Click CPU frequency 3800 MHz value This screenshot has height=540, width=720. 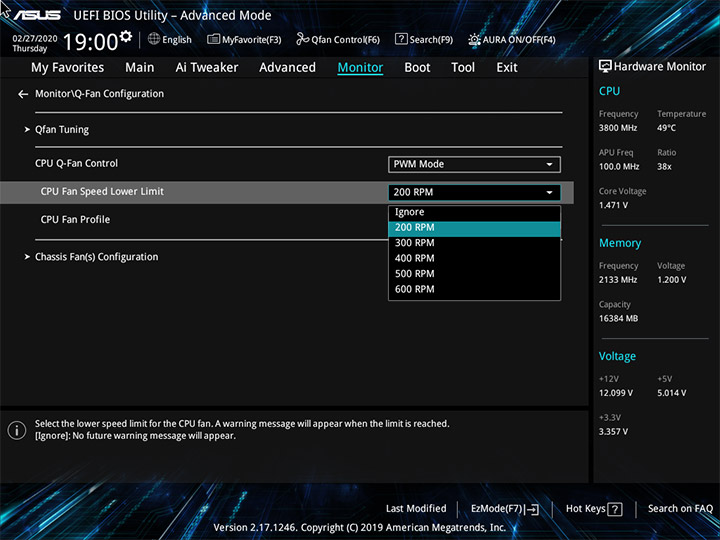(x=618, y=128)
